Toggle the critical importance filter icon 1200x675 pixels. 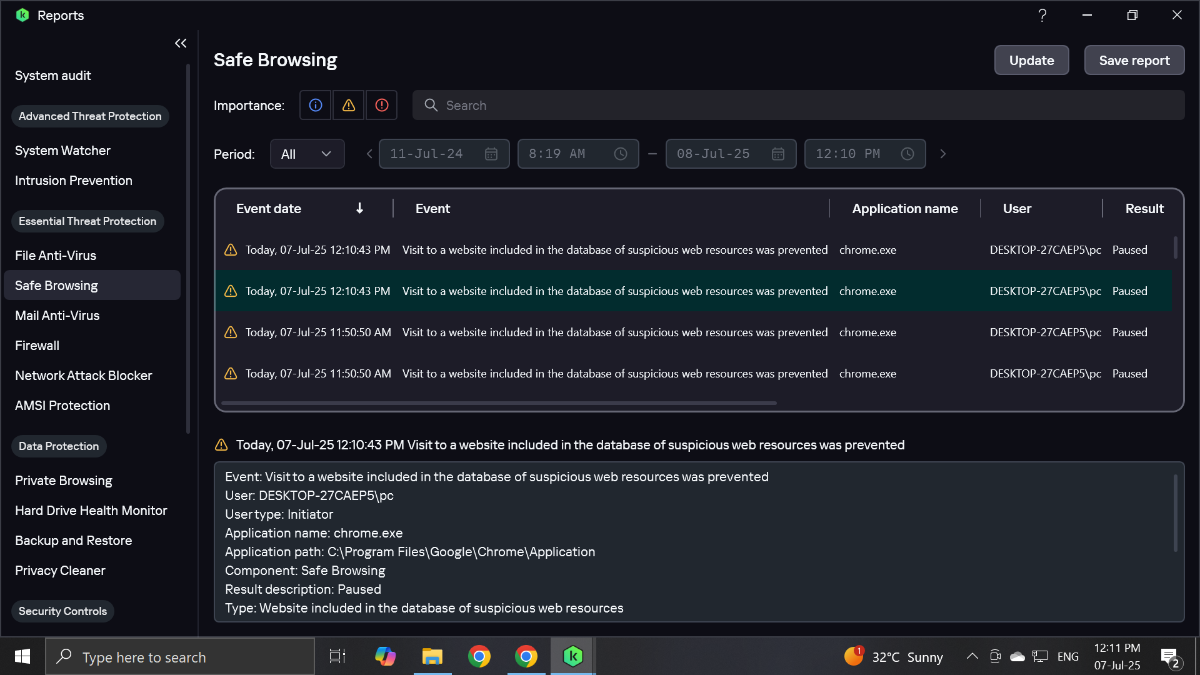tap(382, 105)
